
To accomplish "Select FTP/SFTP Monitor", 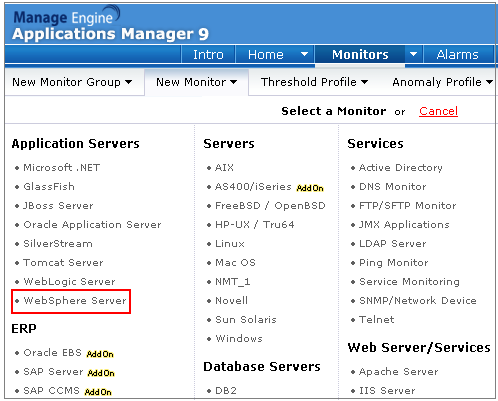I will click(x=408, y=206).
